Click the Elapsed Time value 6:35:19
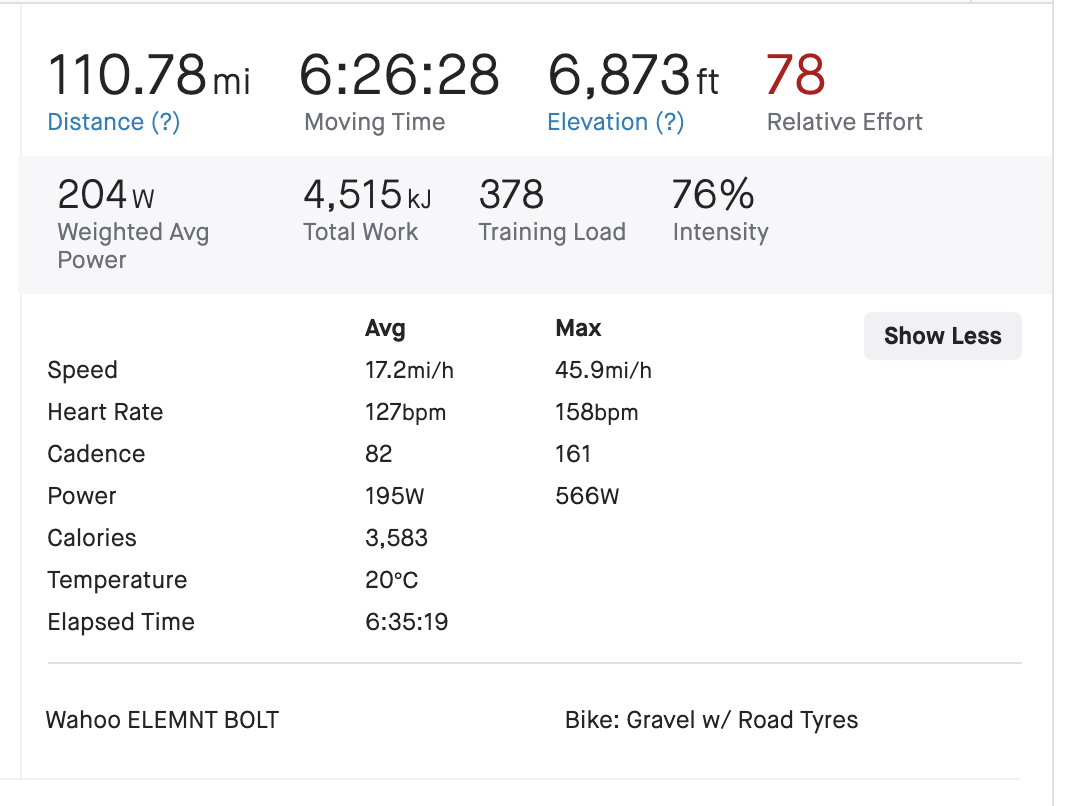Screen dimensions: 1078x806 pyautogui.click(x=406, y=622)
